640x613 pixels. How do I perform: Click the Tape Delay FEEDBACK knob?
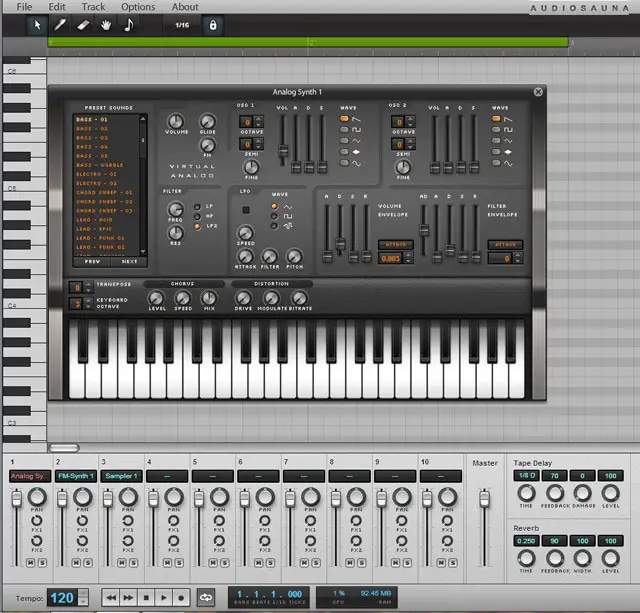tap(555, 493)
